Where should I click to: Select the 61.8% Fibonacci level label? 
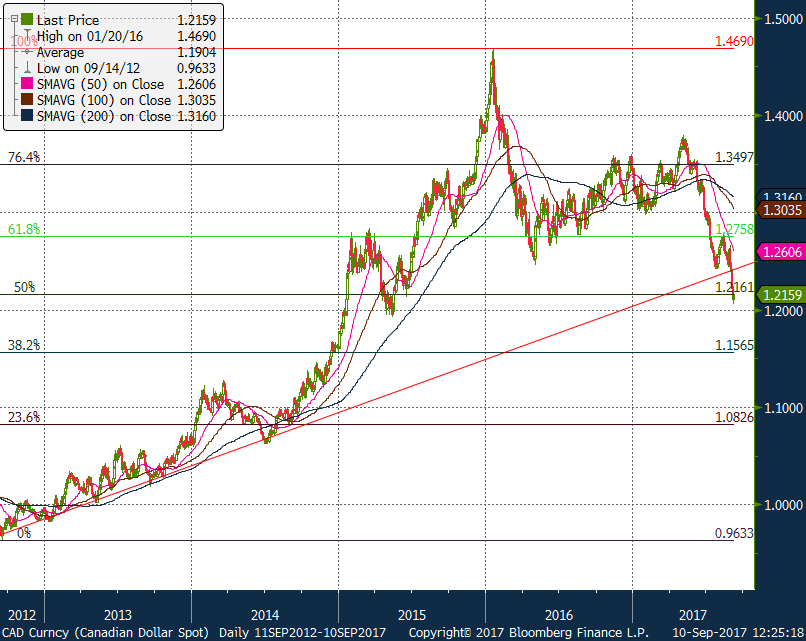(24, 229)
